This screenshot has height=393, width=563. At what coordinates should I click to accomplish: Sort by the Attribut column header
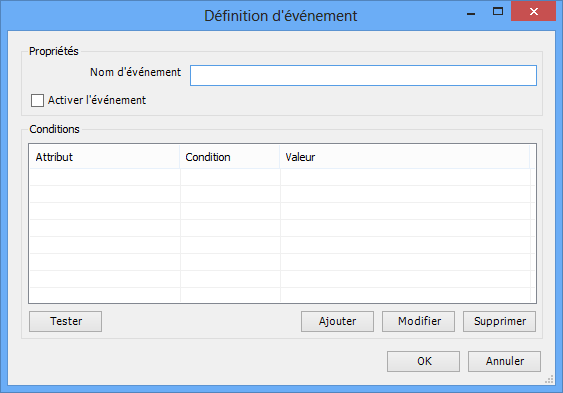click(104, 157)
